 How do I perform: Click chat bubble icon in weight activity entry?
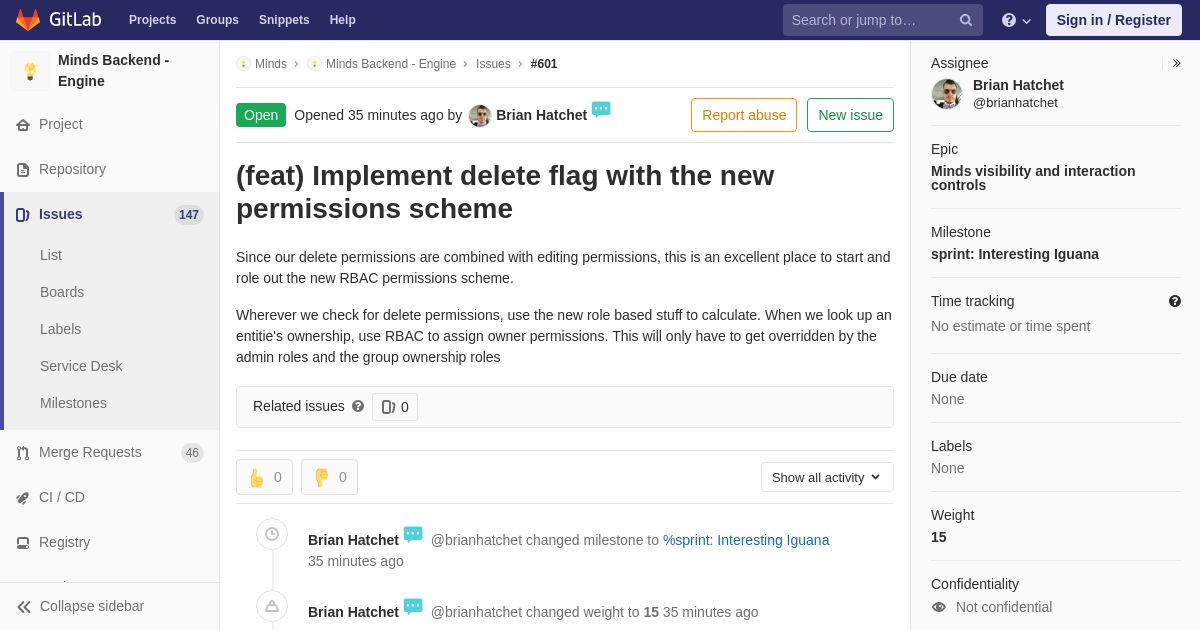(x=413, y=606)
